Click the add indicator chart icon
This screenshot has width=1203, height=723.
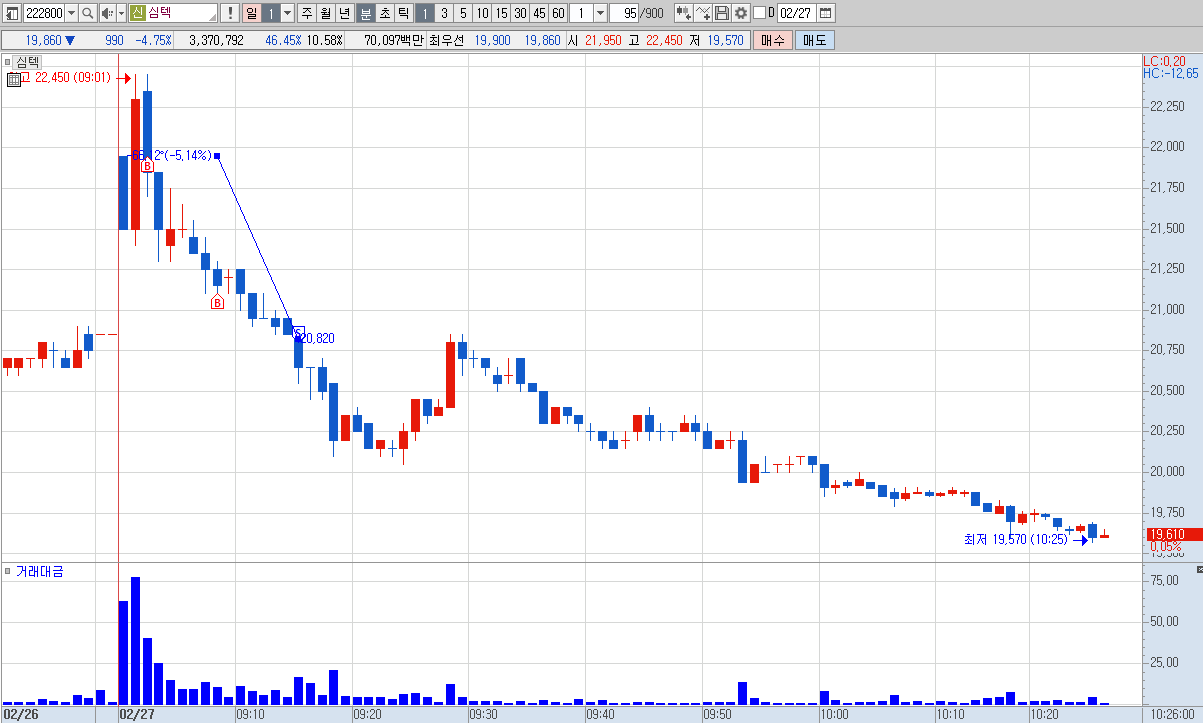pyautogui.click(x=684, y=13)
